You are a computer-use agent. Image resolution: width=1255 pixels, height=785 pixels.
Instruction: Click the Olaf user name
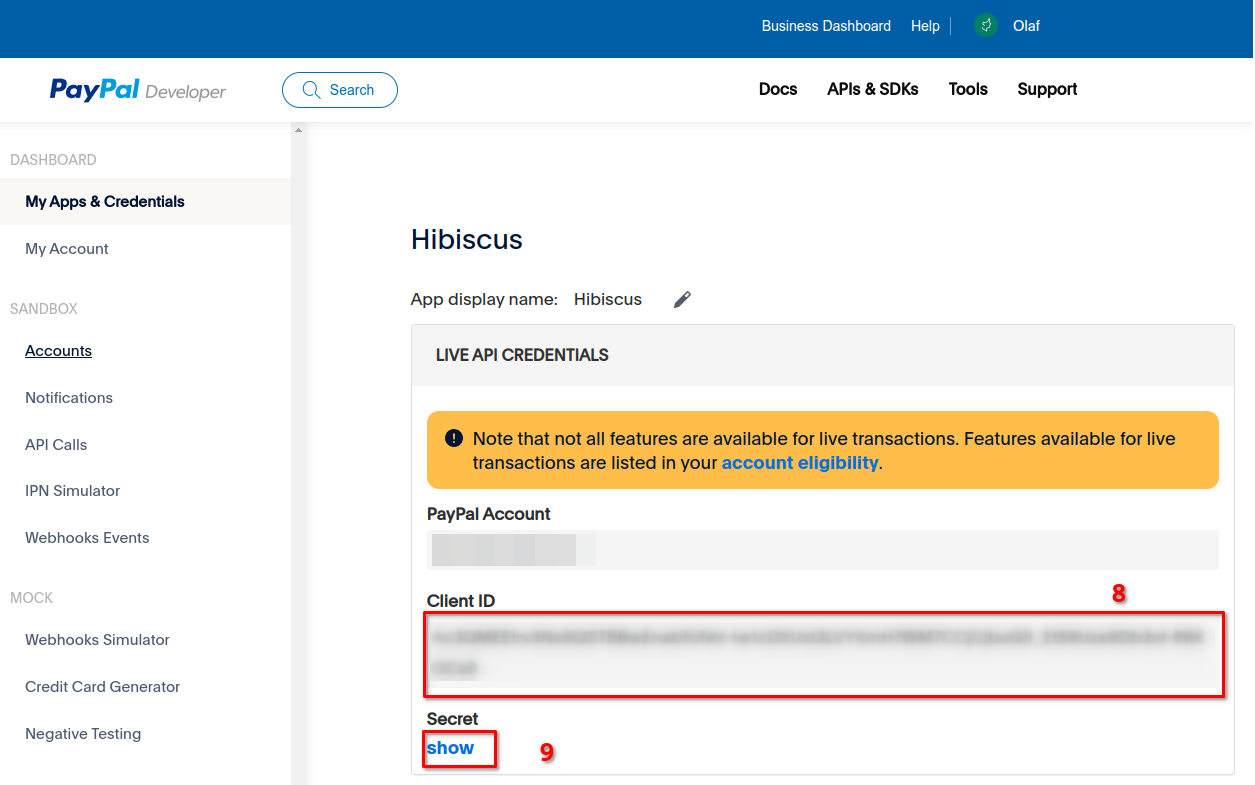pyautogui.click(x=1026, y=26)
